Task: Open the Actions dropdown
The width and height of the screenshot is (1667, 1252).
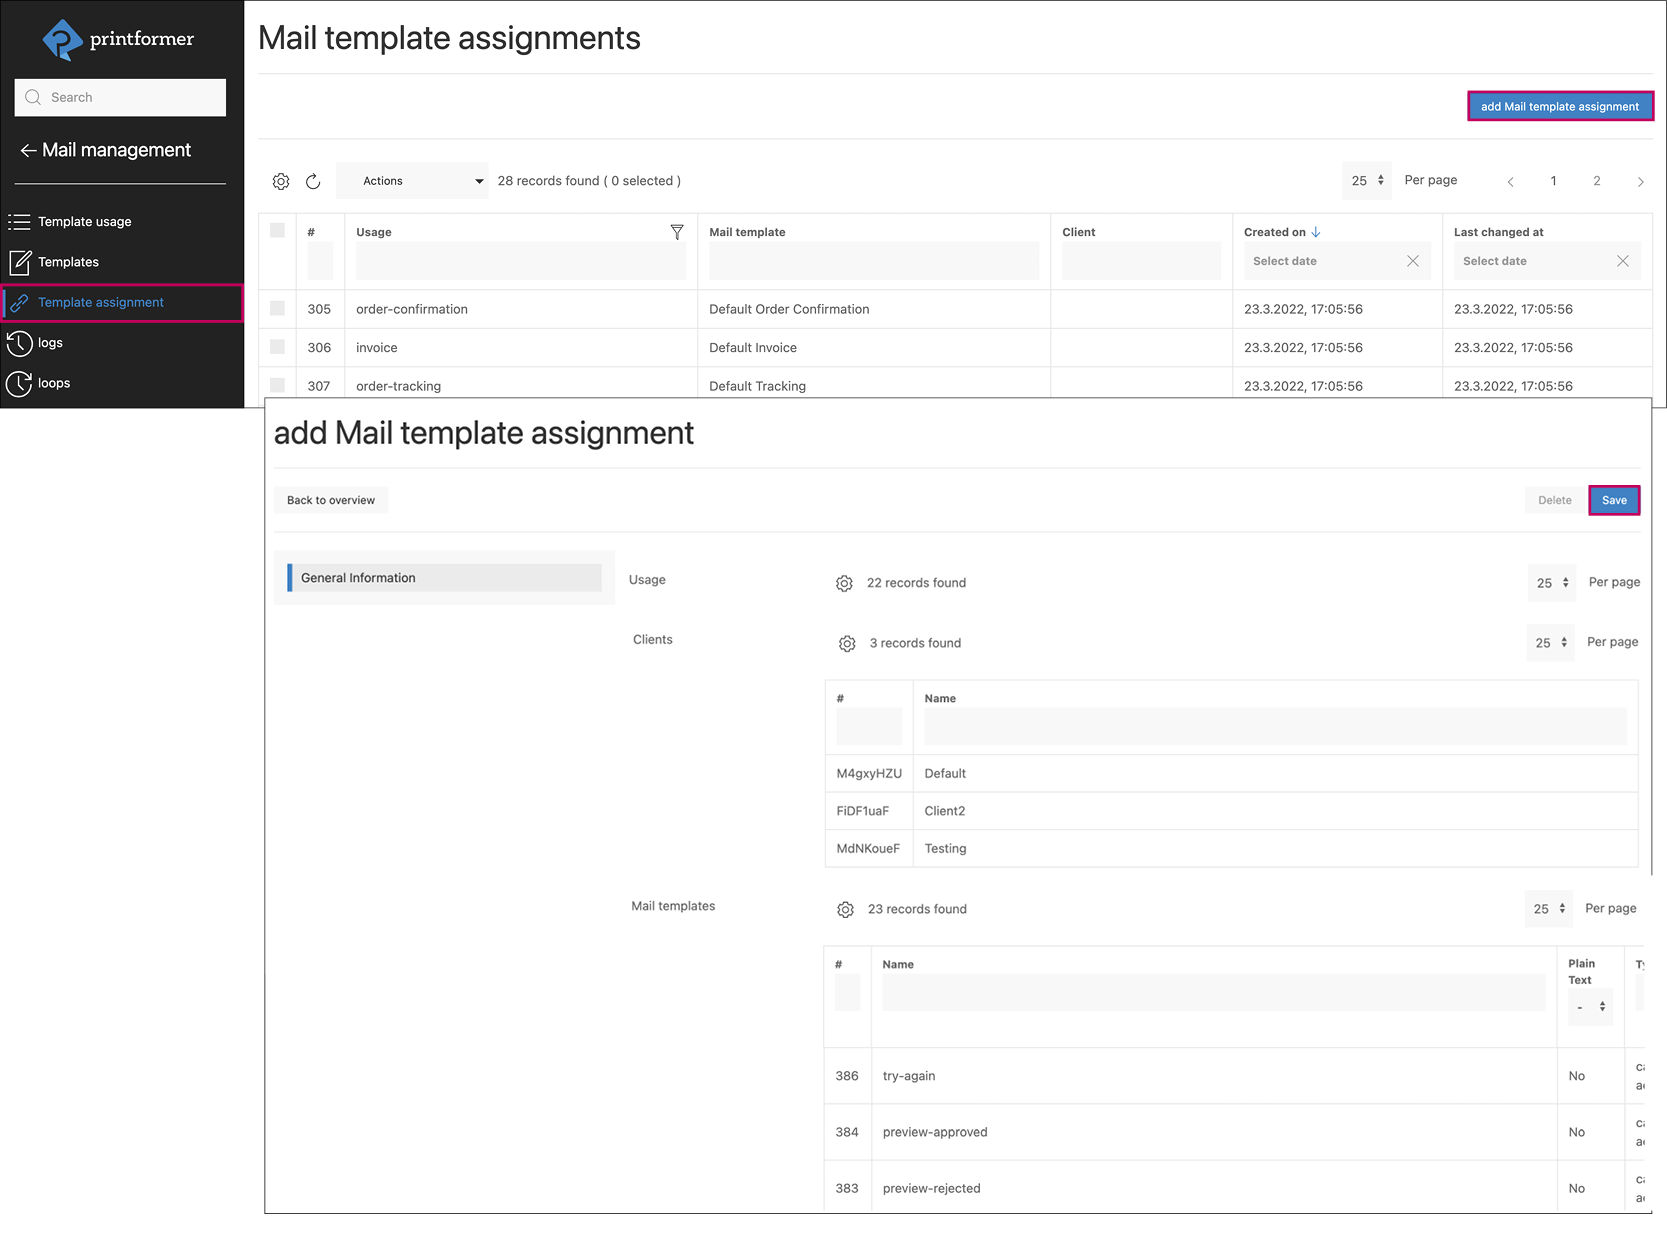Action: (412, 181)
